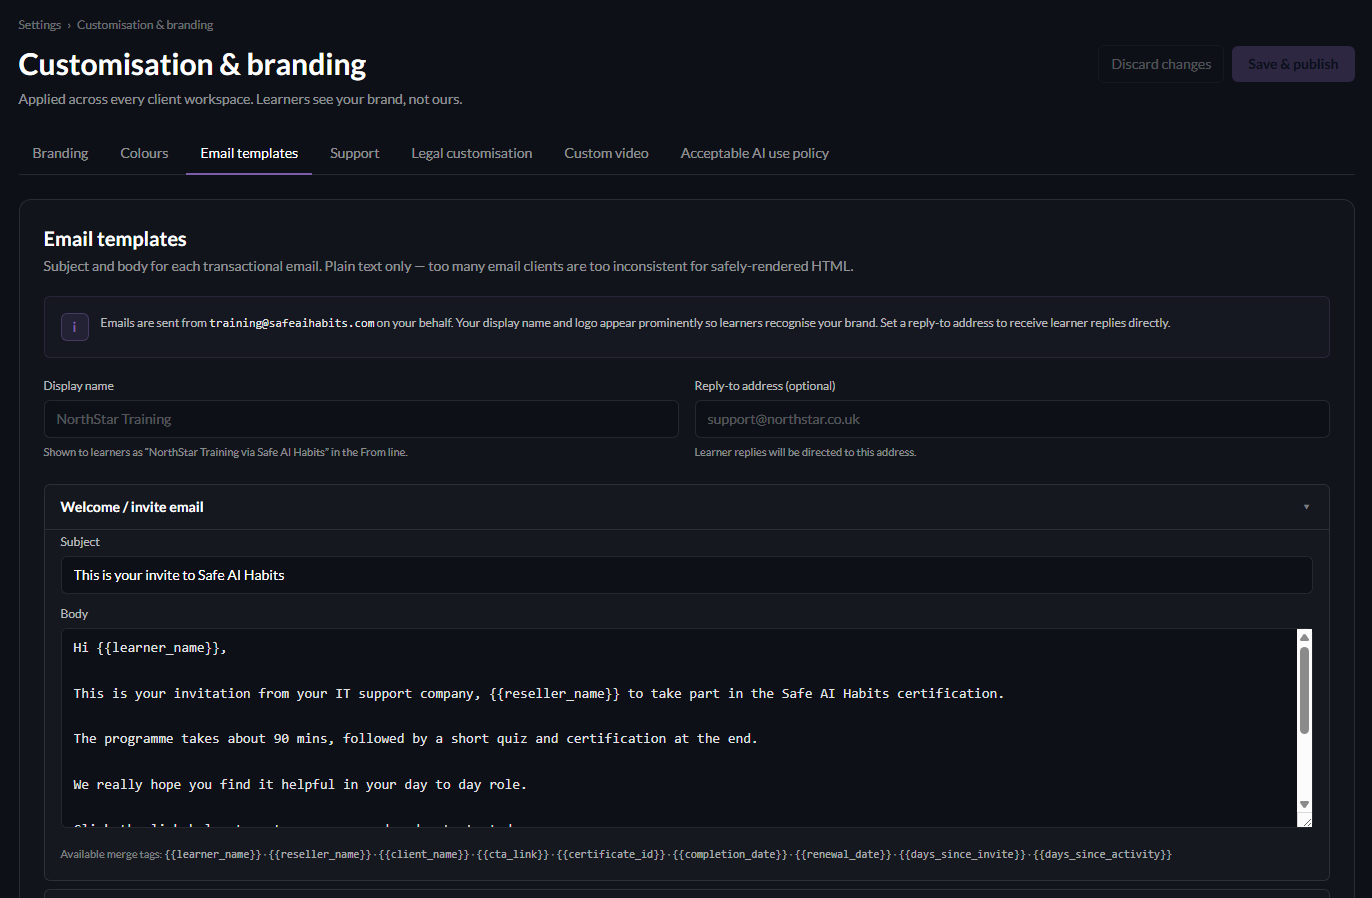Click the training@safeaihabits.com sender address text
The height and width of the screenshot is (898, 1372).
[292, 323]
